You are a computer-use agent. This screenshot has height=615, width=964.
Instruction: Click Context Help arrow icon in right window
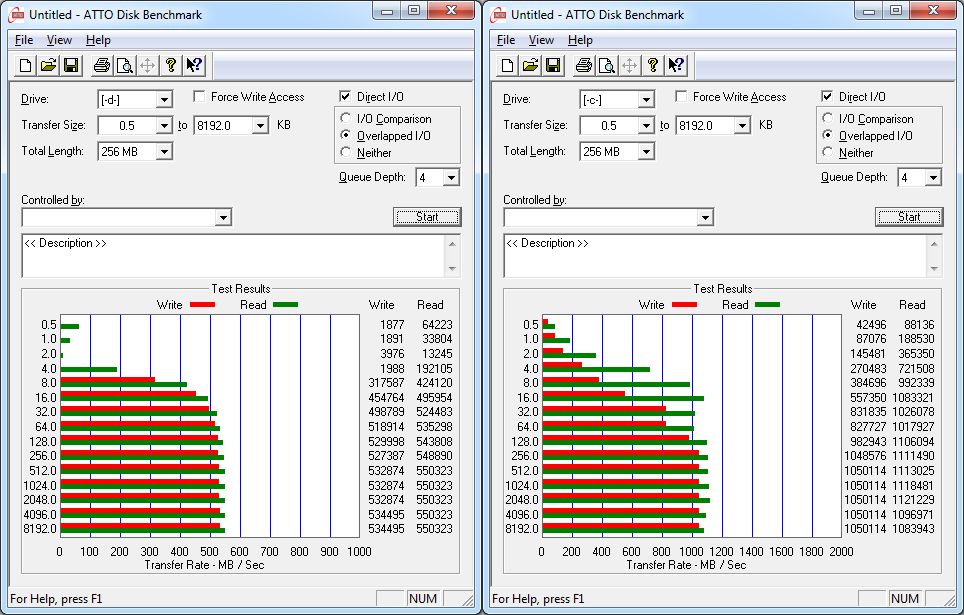676,65
